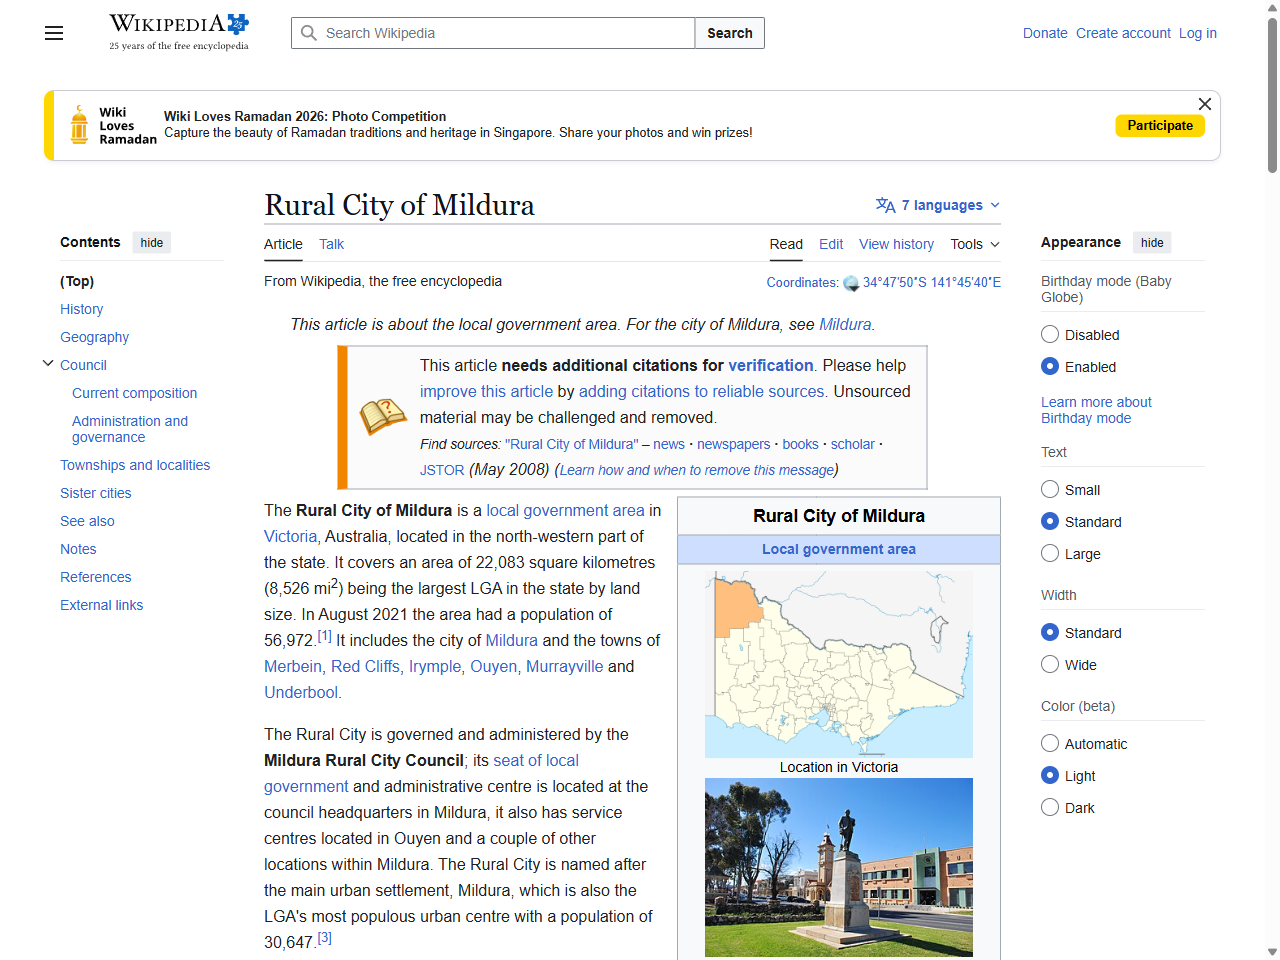Choose Large text size
Image resolution: width=1280 pixels, height=960 pixels.
[x=1050, y=553]
